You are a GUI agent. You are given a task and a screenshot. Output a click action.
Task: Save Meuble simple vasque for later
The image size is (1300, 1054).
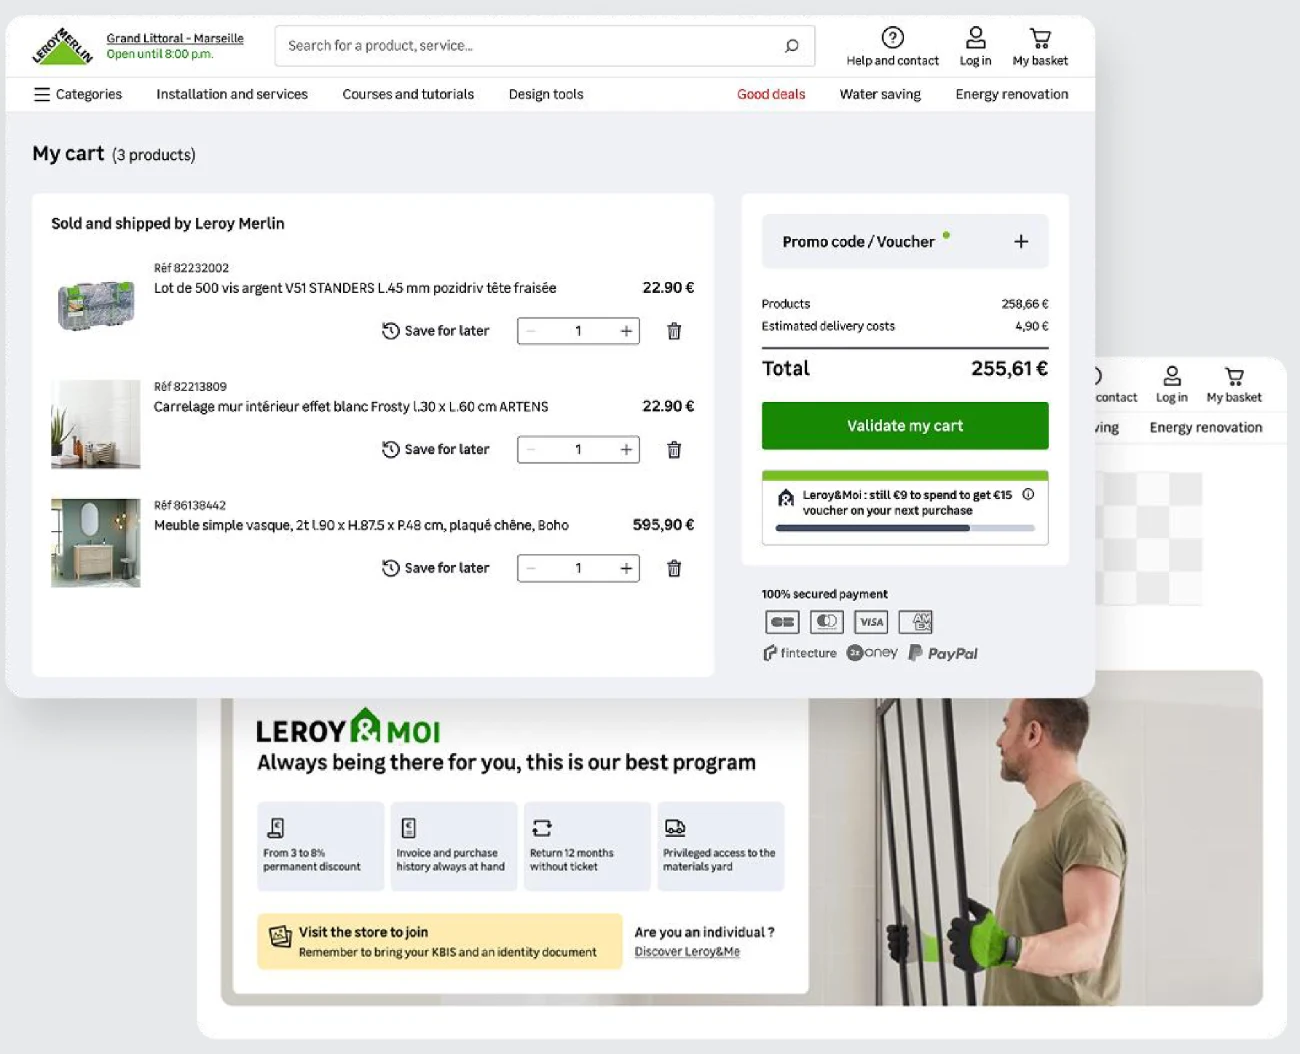[436, 568]
